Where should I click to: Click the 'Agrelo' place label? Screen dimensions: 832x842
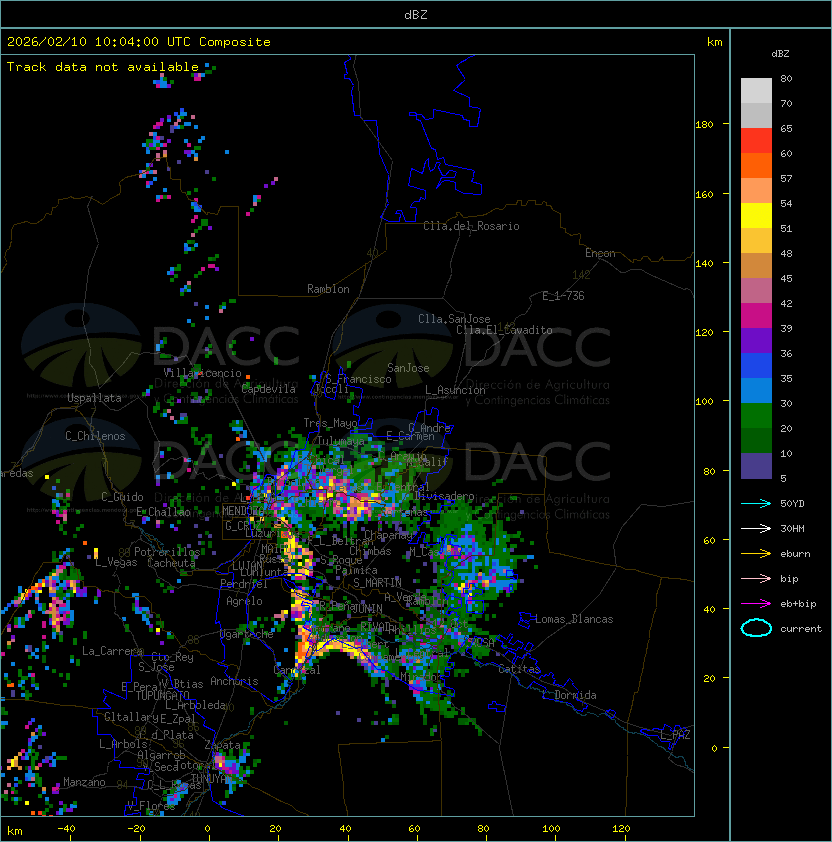click(244, 601)
